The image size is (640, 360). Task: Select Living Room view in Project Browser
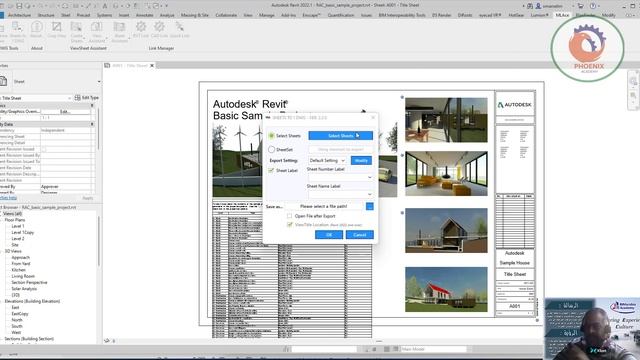point(23,276)
